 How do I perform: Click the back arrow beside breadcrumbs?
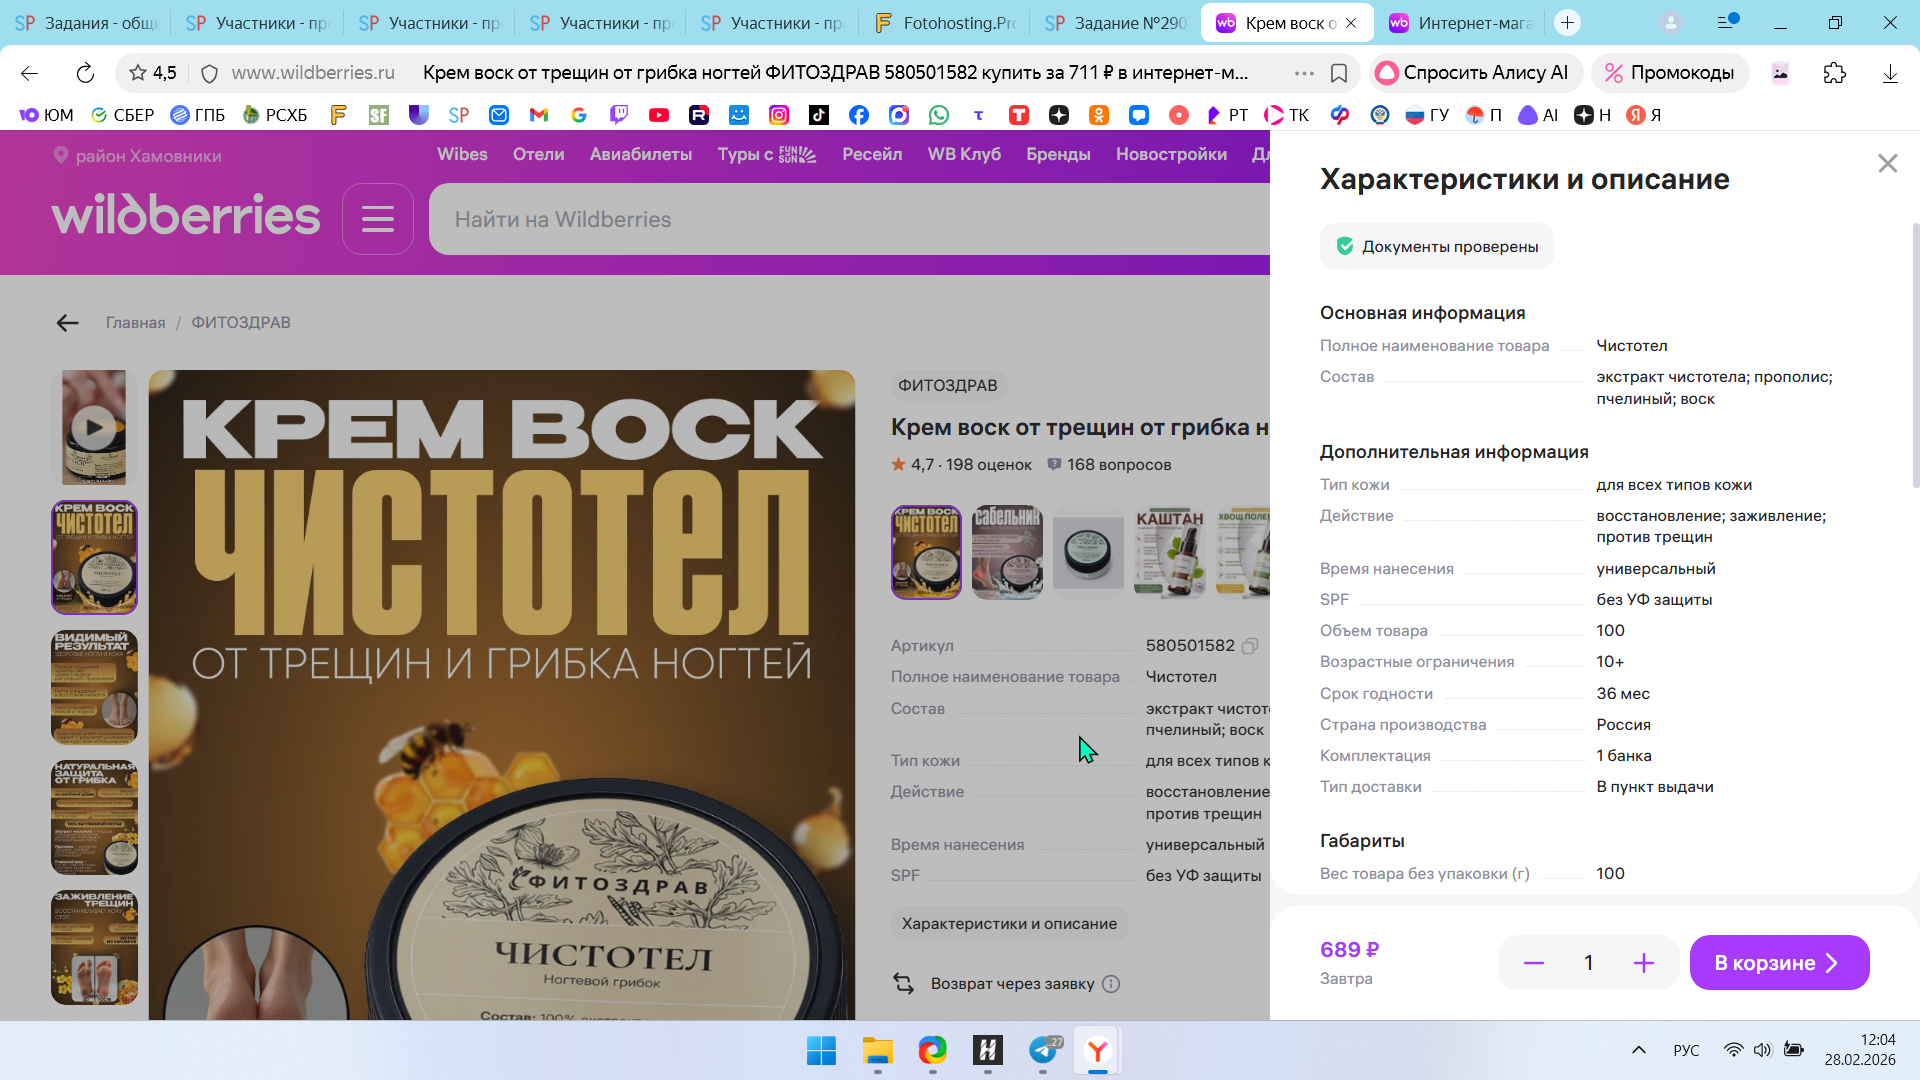coord(67,323)
